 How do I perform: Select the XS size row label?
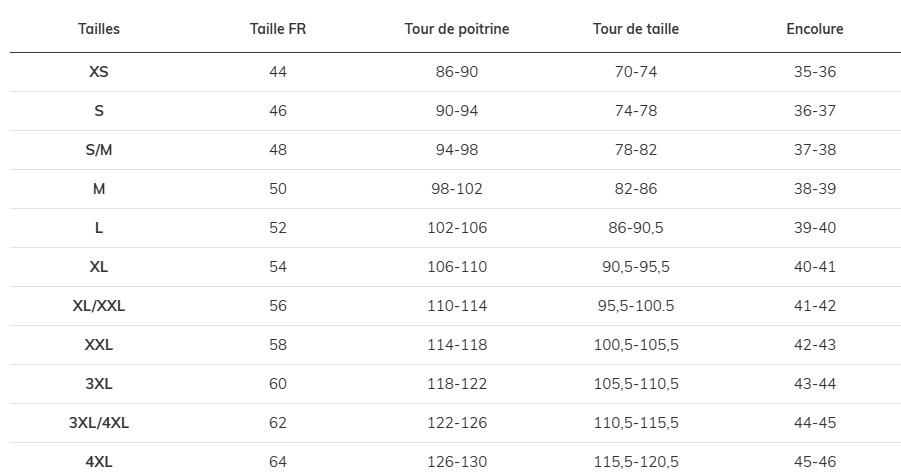click(x=99, y=72)
